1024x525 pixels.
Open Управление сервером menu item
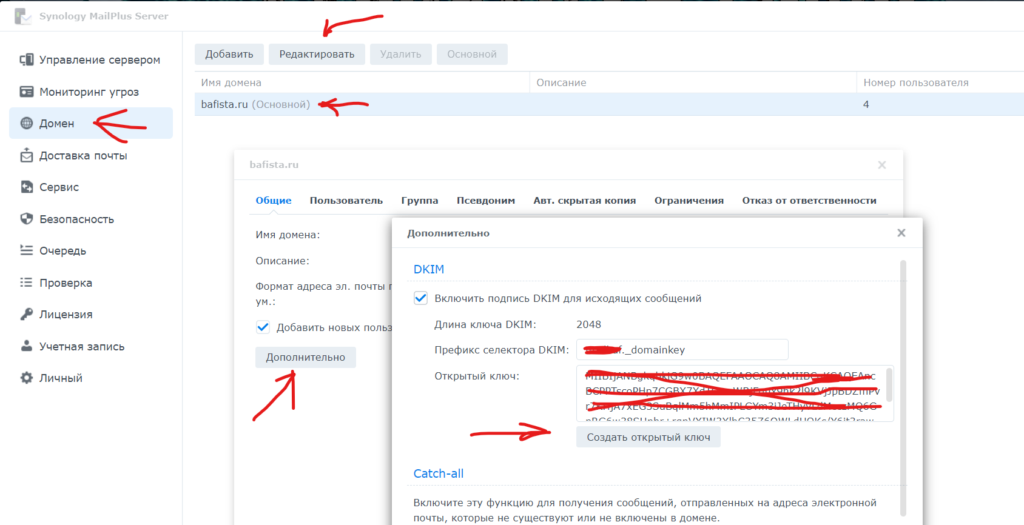click(91, 60)
